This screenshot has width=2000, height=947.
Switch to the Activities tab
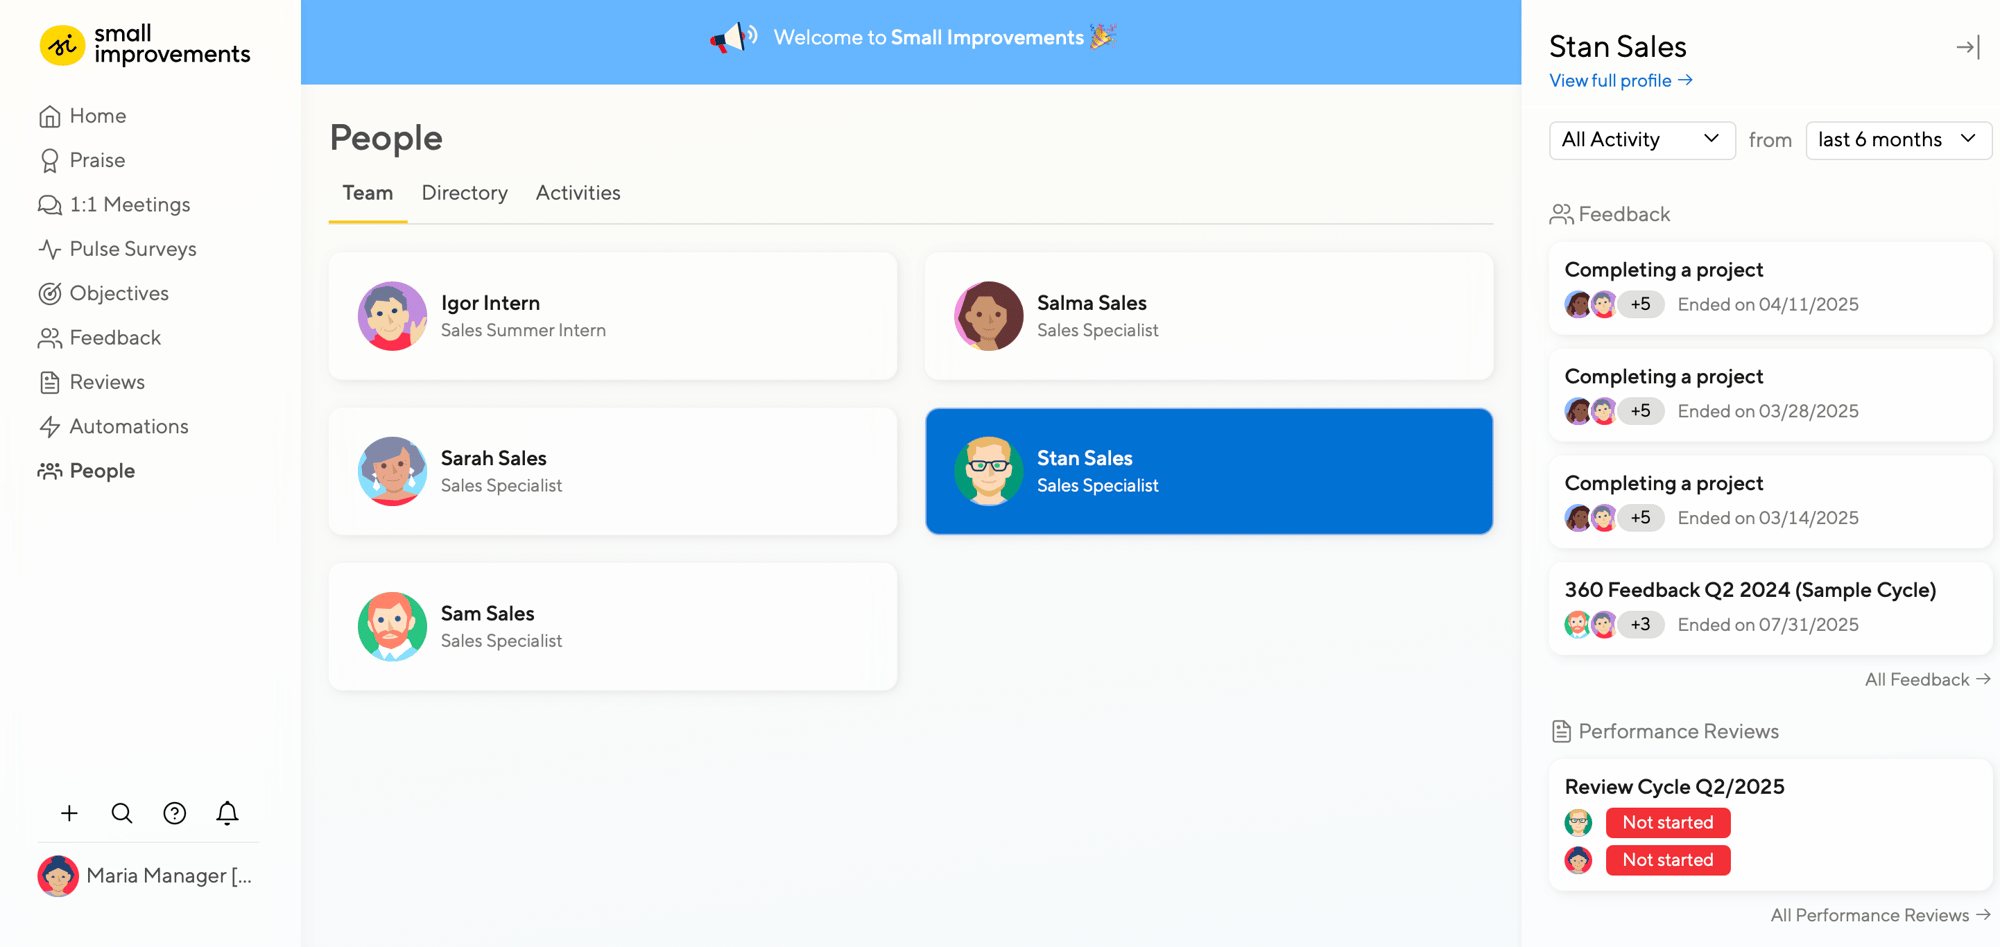pyautogui.click(x=578, y=193)
